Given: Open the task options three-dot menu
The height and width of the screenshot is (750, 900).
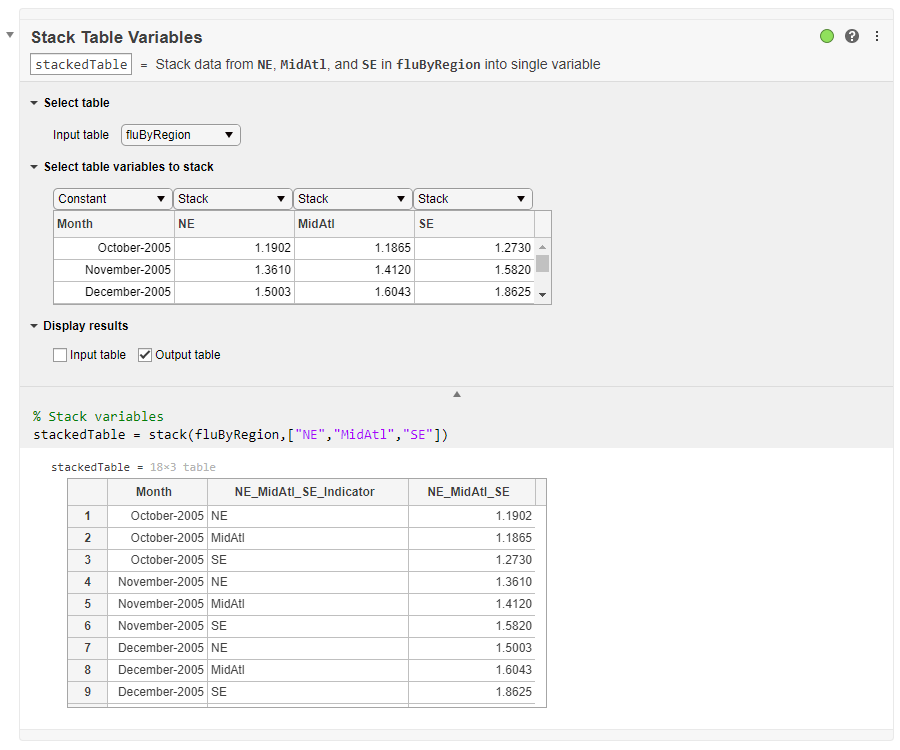Looking at the screenshot, I should (x=876, y=36).
